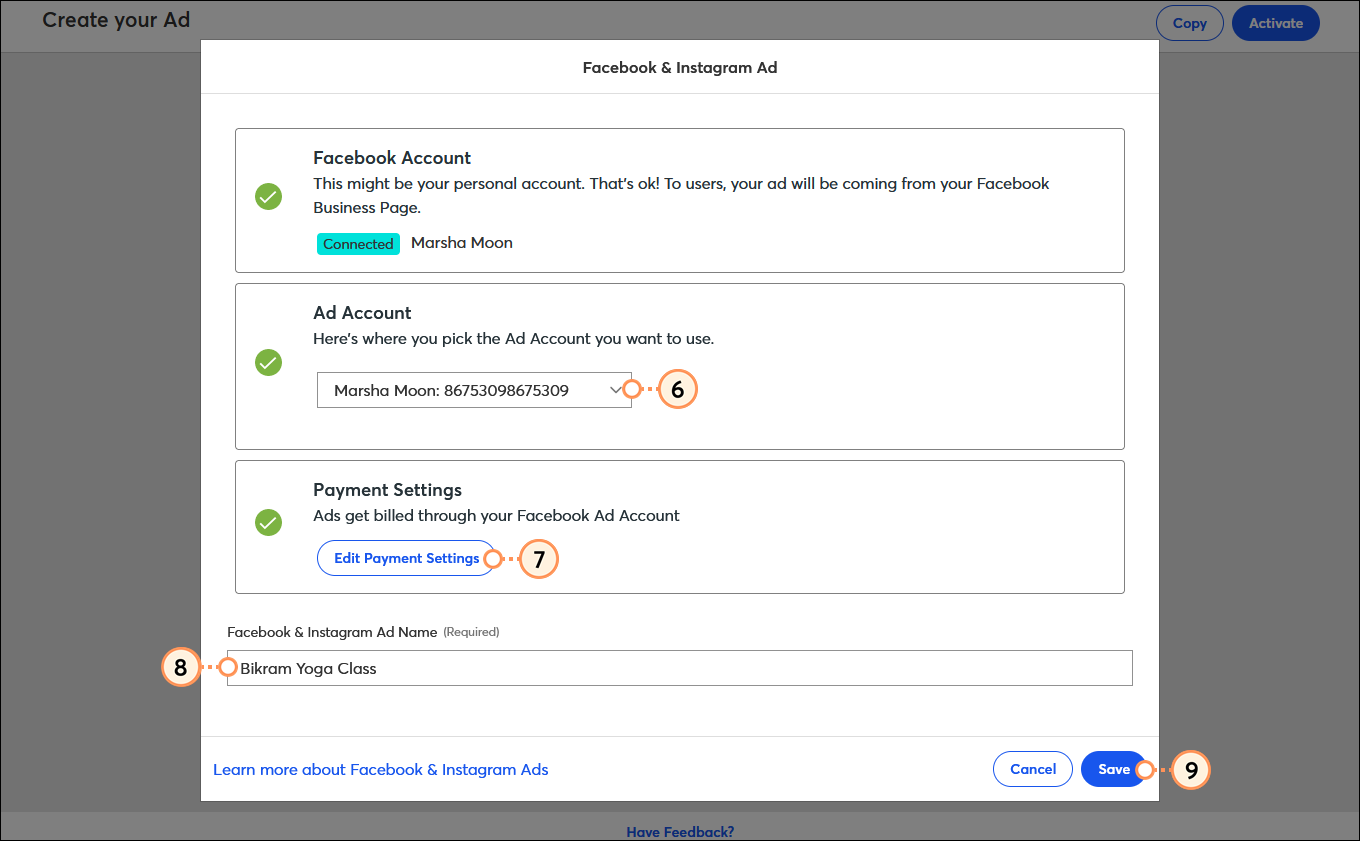The width and height of the screenshot is (1360, 841).
Task: Save the Facebook & Instagram ad
Action: click(1113, 769)
